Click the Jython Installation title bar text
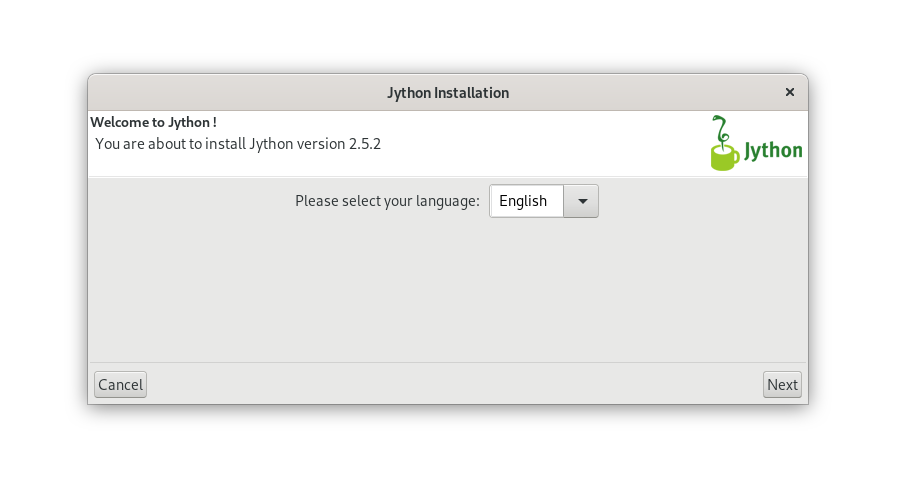The height and width of the screenshot is (488, 897). [x=448, y=93]
